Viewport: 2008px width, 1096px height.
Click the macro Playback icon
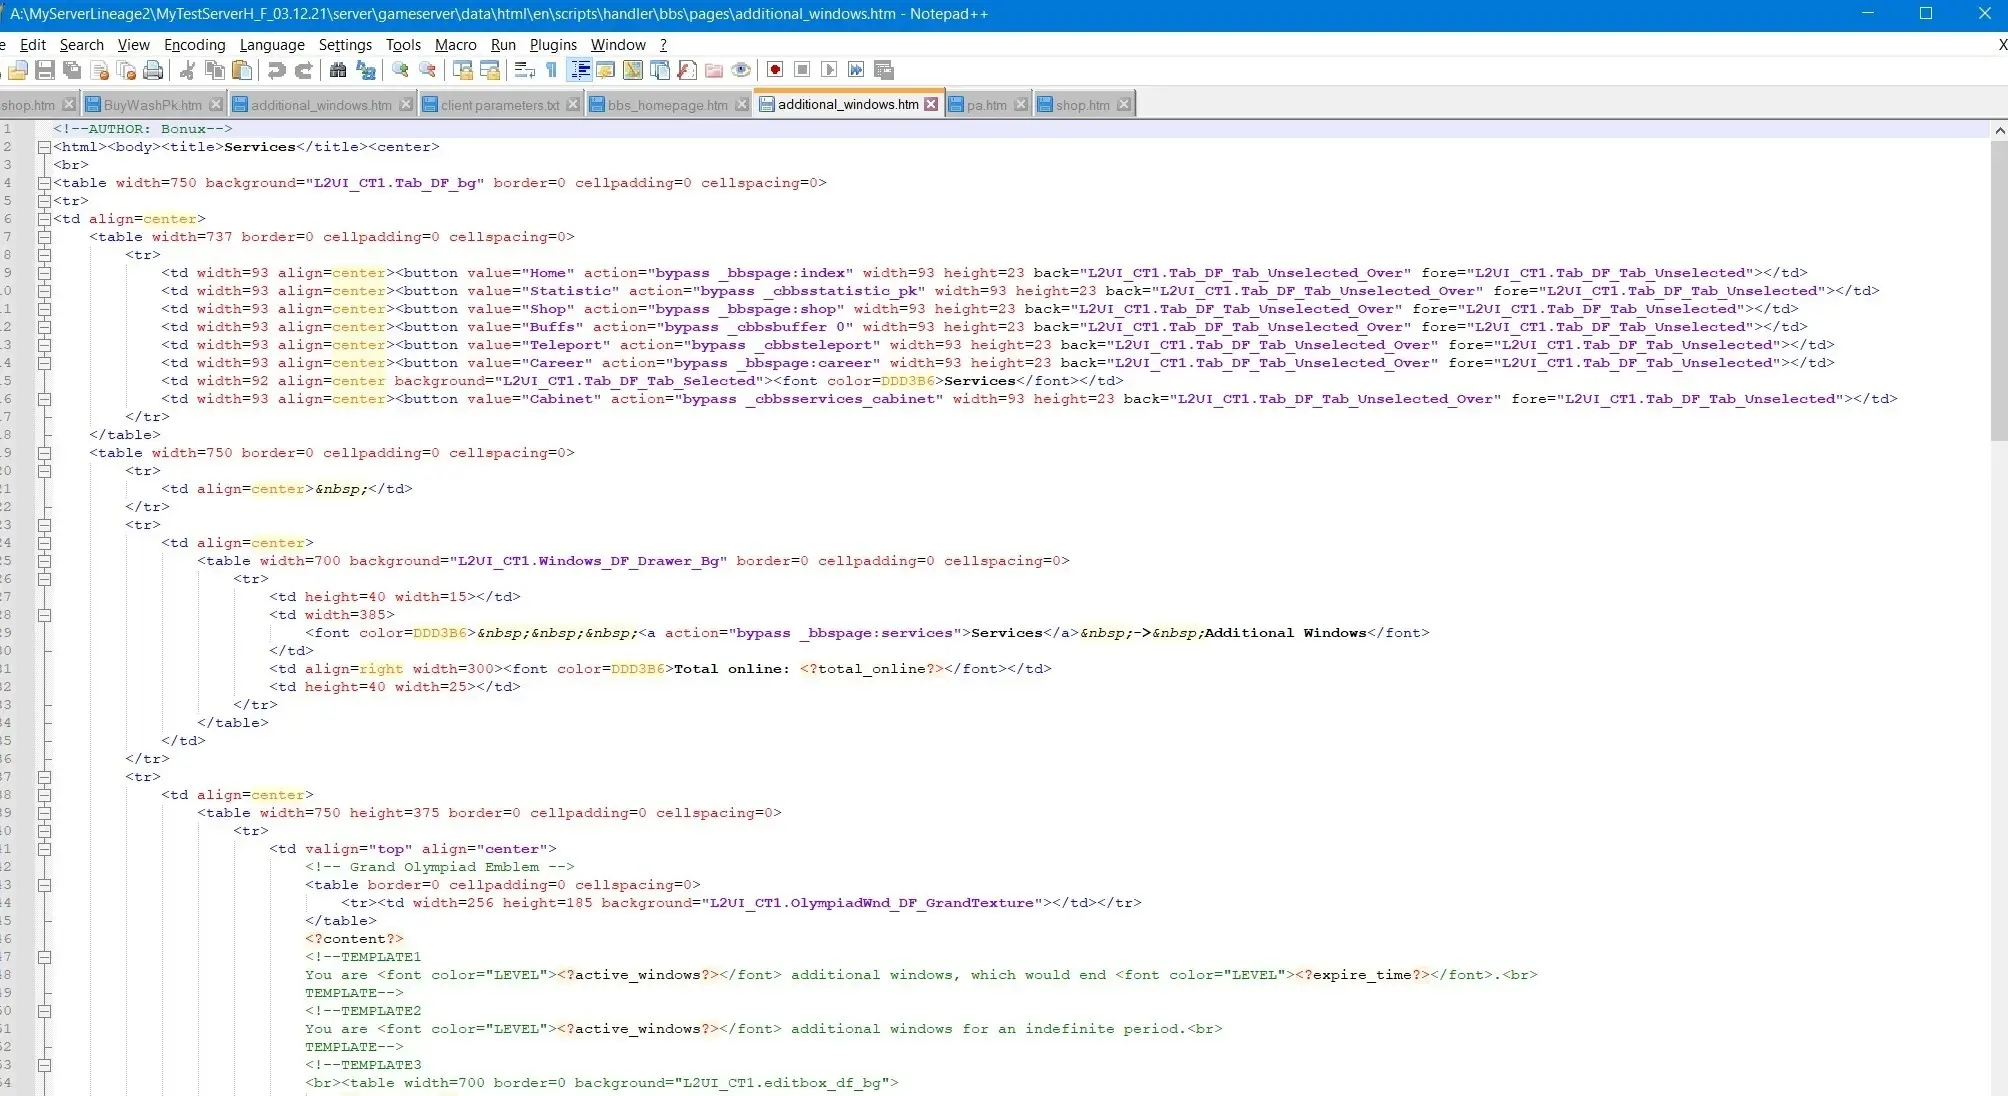point(828,70)
